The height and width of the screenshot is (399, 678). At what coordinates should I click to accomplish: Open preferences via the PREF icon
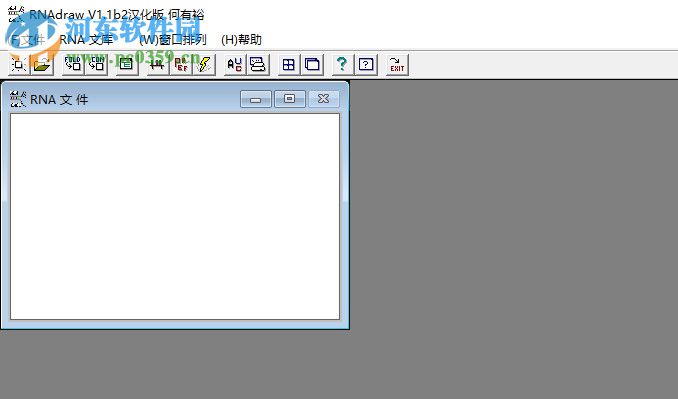[181, 65]
